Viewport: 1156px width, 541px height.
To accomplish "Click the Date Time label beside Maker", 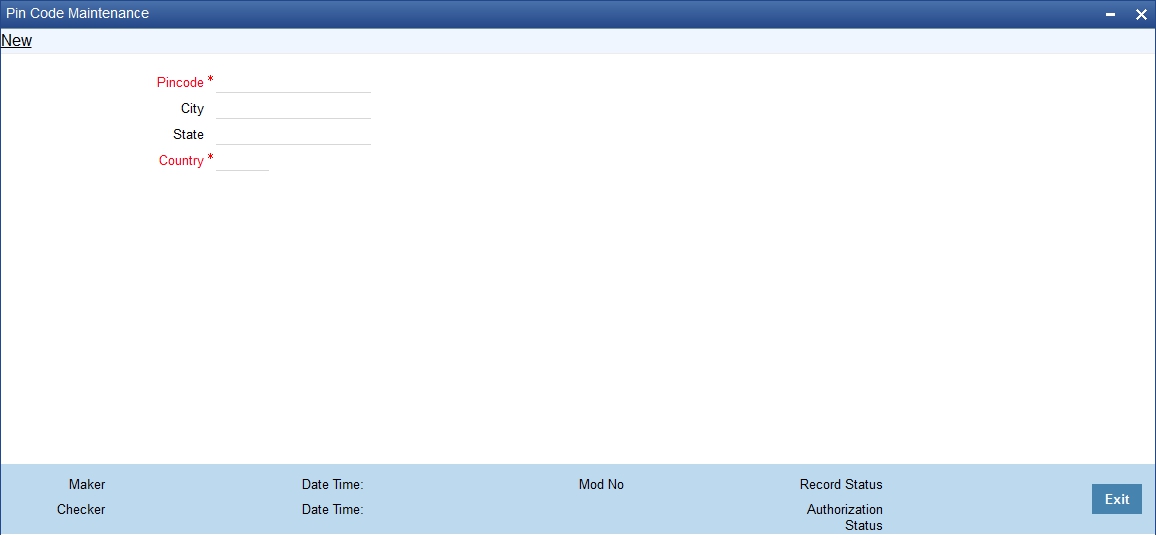I will 332,484.
